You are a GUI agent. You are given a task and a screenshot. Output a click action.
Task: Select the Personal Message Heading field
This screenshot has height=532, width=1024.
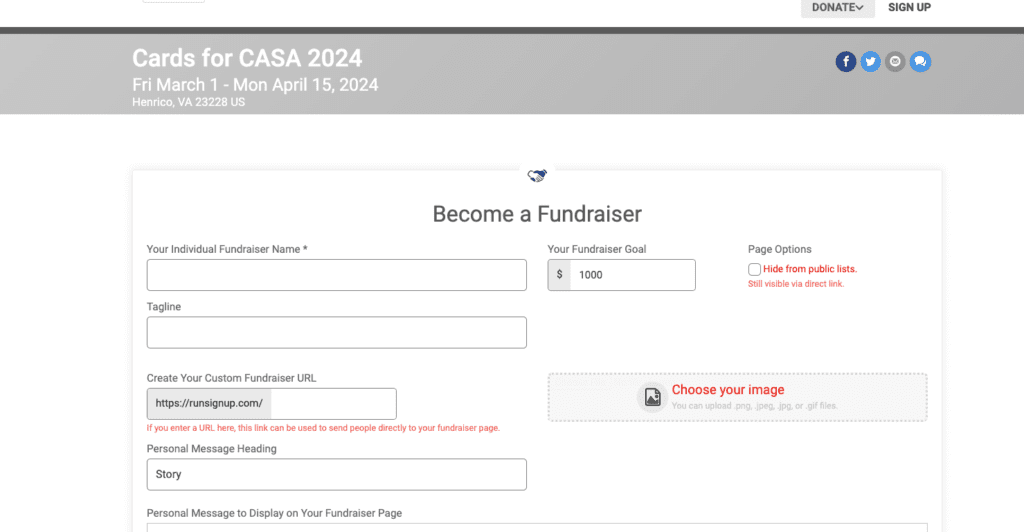(x=336, y=475)
